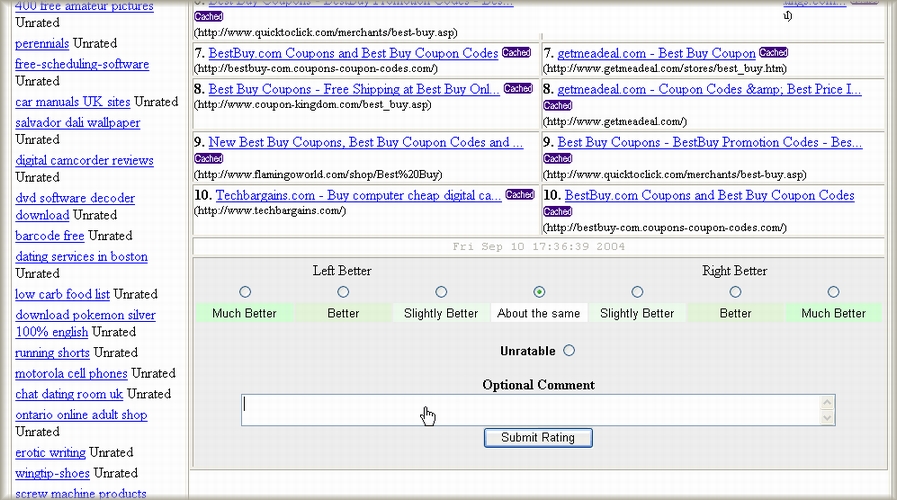
Task: Click Cached badge for left result 9
Action: point(208,158)
